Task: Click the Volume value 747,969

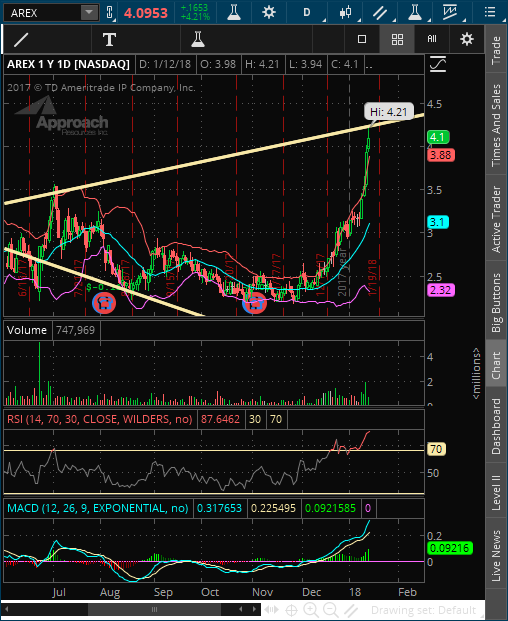Action: pyautogui.click(x=76, y=330)
